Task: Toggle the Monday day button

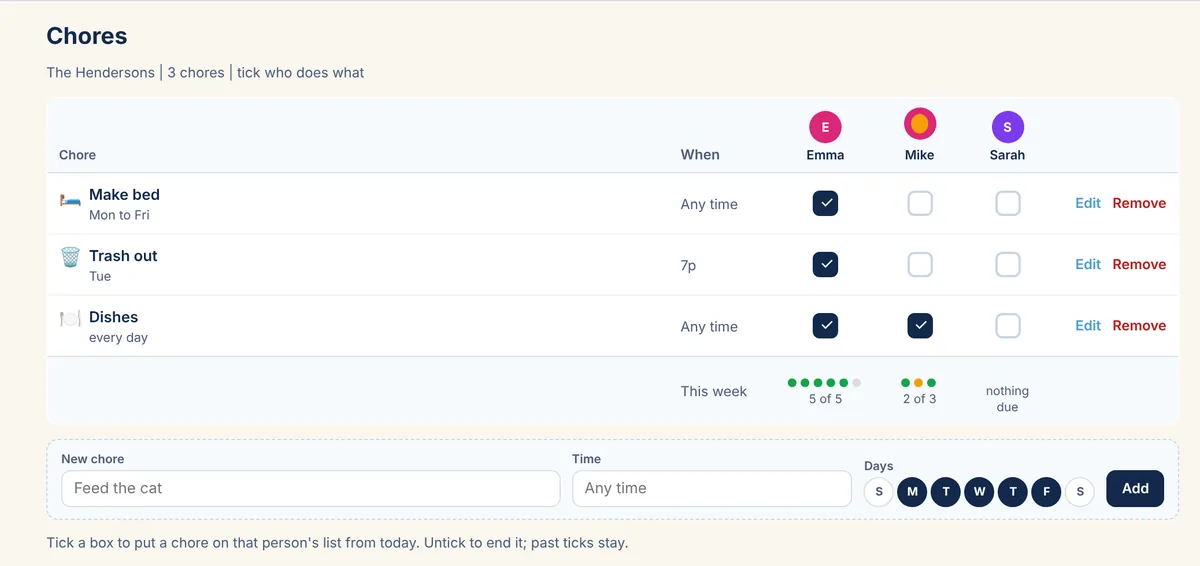Action: pyautogui.click(x=912, y=491)
